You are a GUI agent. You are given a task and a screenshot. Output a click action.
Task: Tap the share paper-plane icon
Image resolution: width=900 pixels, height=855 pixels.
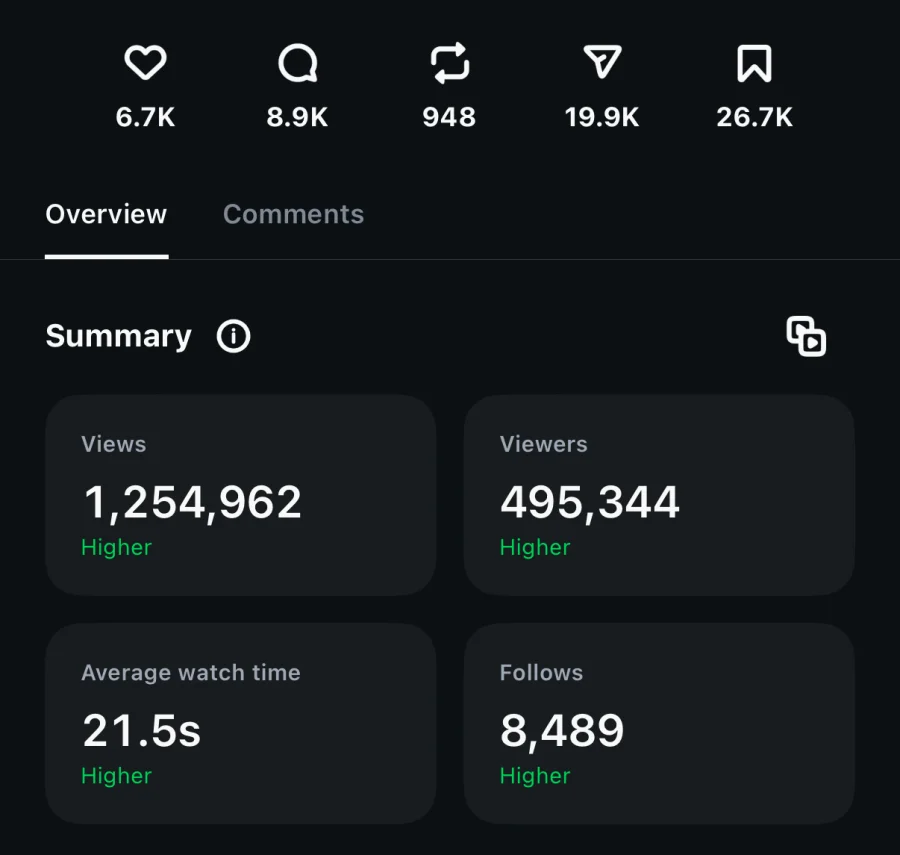pos(602,61)
